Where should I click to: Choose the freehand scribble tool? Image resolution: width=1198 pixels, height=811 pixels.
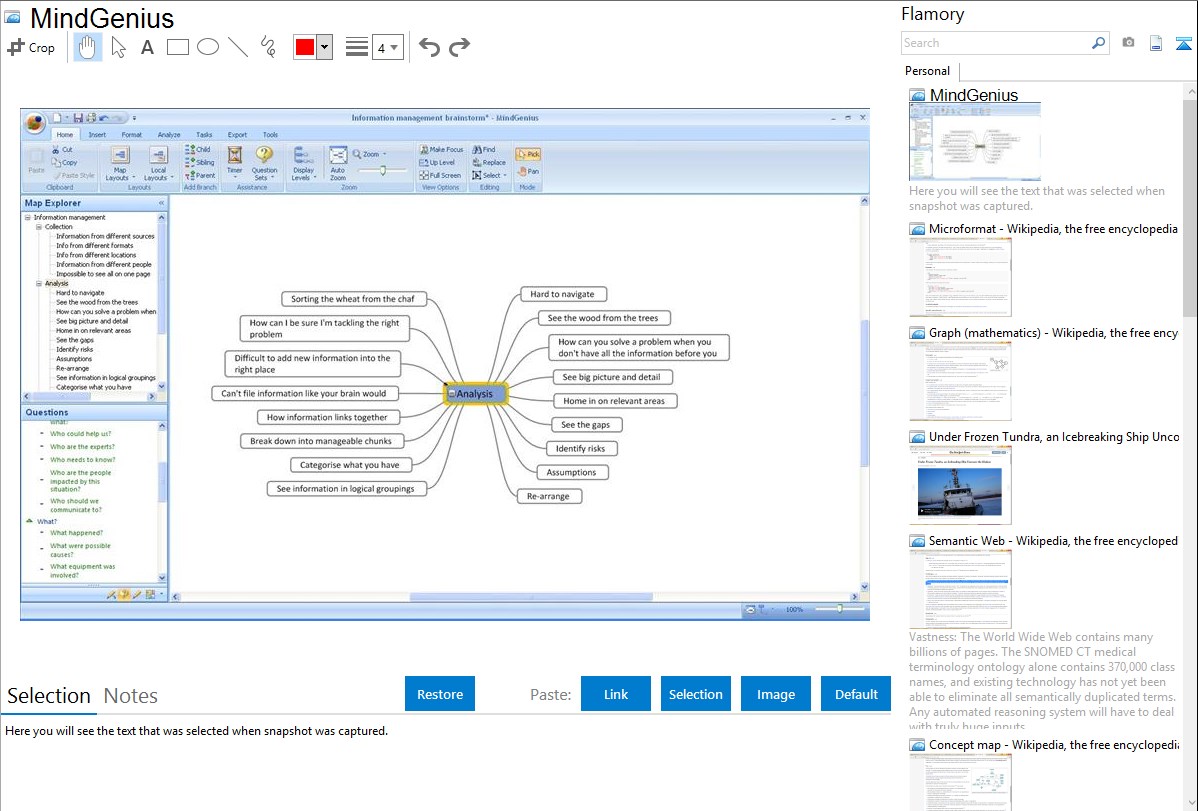point(268,47)
